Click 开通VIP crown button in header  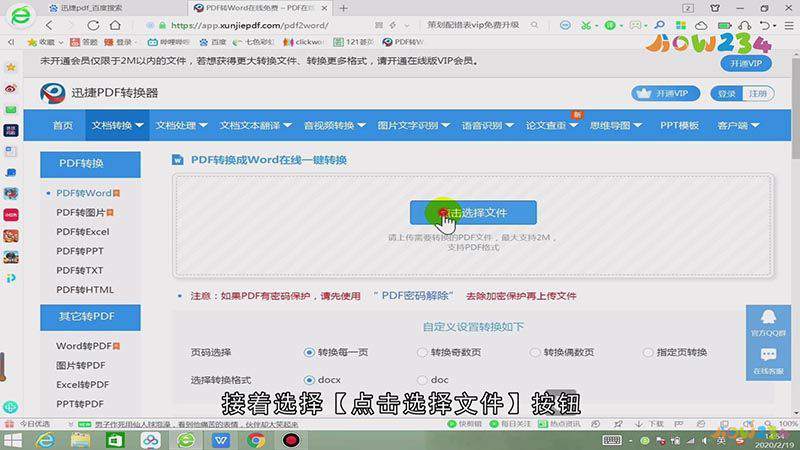click(x=665, y=94)
